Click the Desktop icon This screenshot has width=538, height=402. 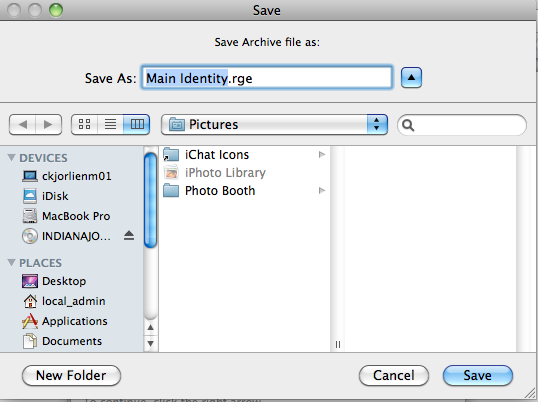tap(30, 281)
